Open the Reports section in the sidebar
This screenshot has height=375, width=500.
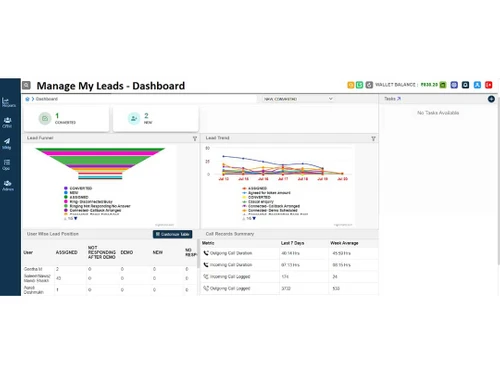pos(8,102)
